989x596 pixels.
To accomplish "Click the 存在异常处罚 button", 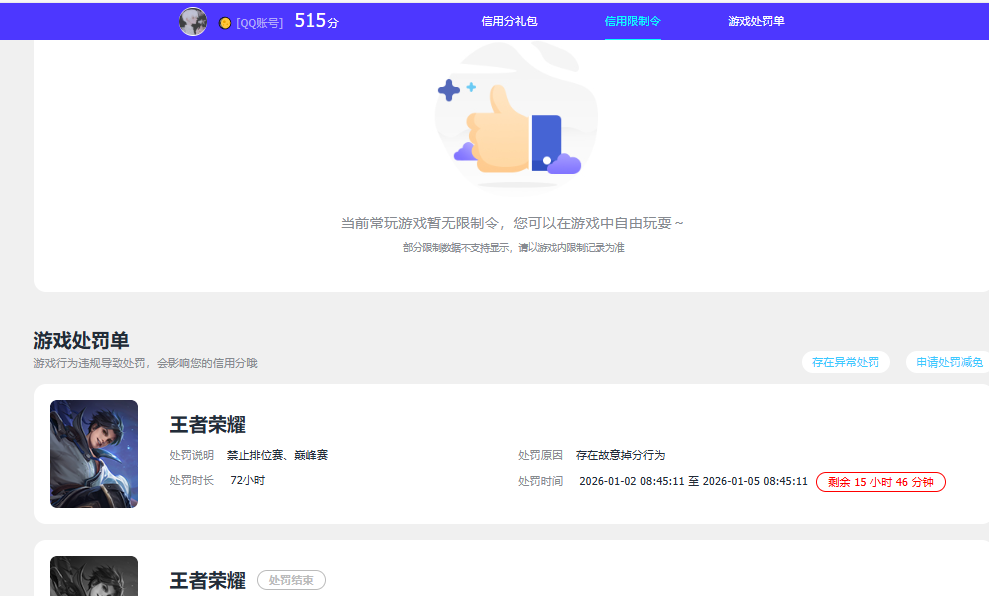I will (845, 362).
